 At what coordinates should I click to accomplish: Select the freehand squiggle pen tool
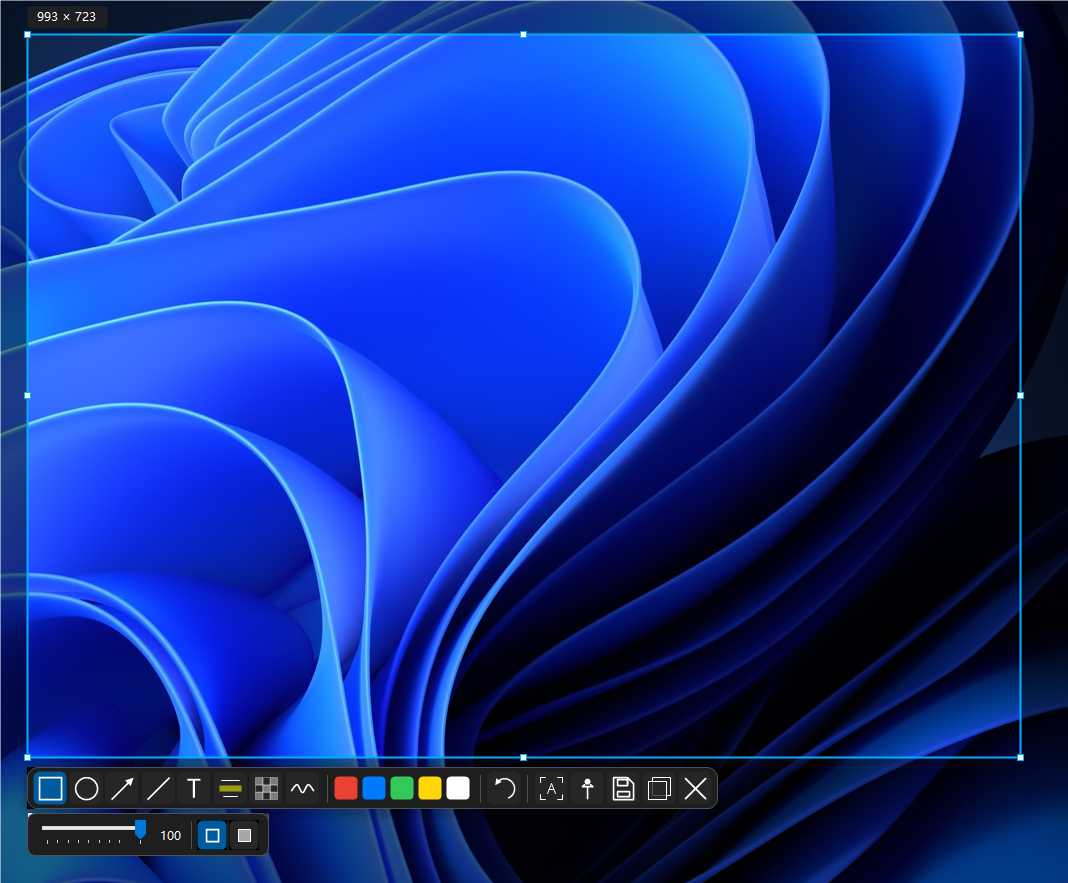(x=302, y=789)
